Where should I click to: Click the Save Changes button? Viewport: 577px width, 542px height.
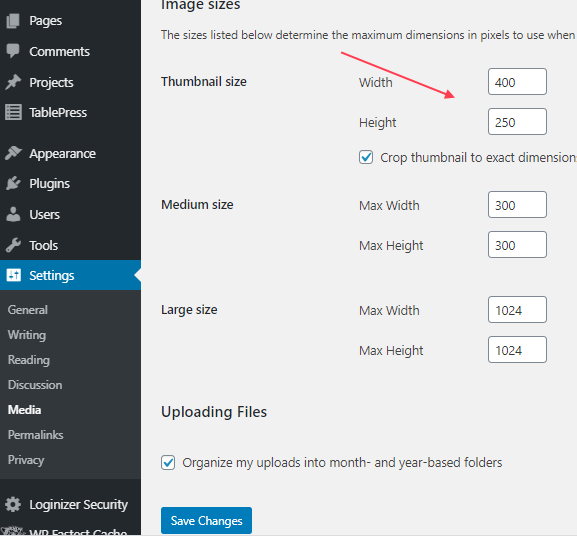click(206, 521)
